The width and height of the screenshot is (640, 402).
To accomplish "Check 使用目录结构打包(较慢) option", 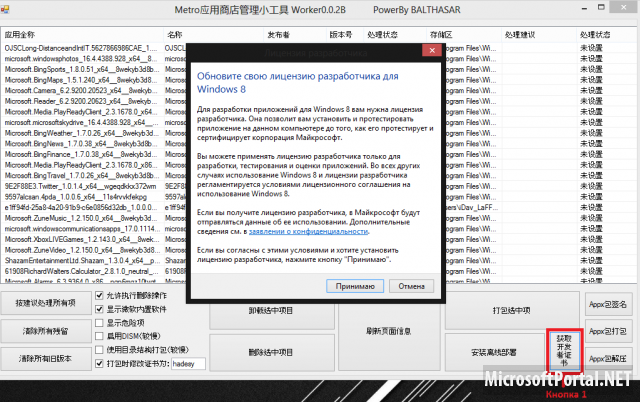I will tap(99, 350).
